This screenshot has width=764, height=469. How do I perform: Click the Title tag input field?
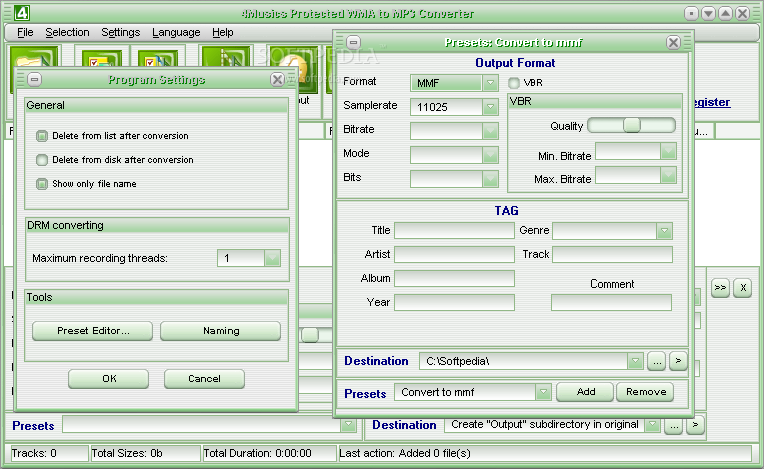(x=454, y=231)
